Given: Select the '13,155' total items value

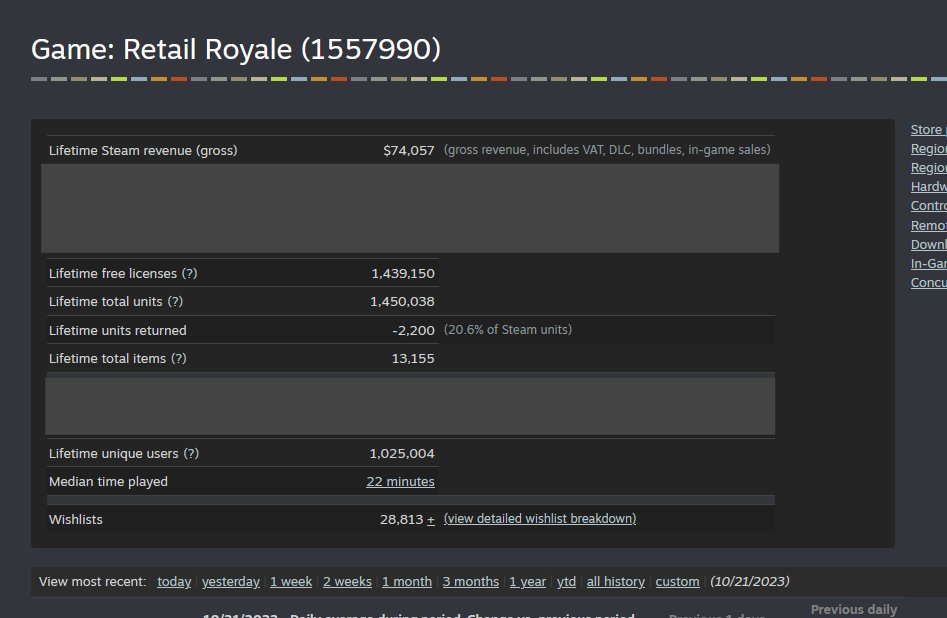Looking at the screenshot, I should 413,358.
